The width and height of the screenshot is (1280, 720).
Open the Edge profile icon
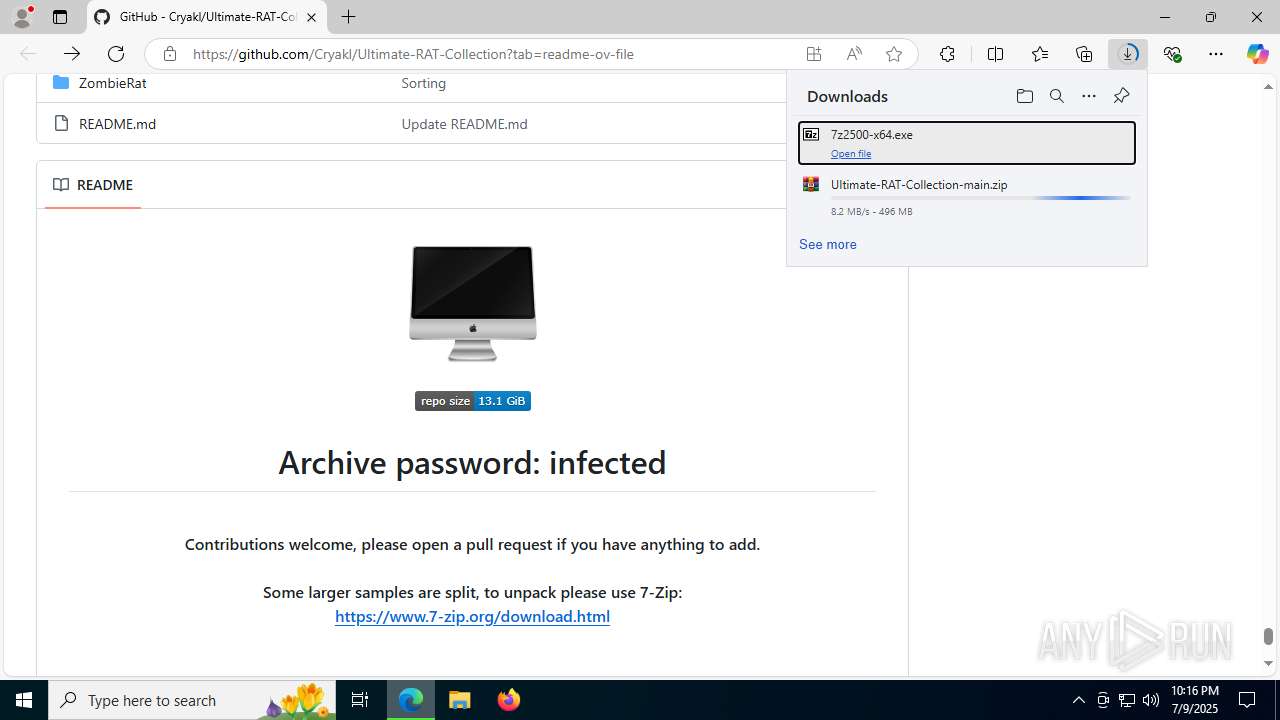click(22, 17)
